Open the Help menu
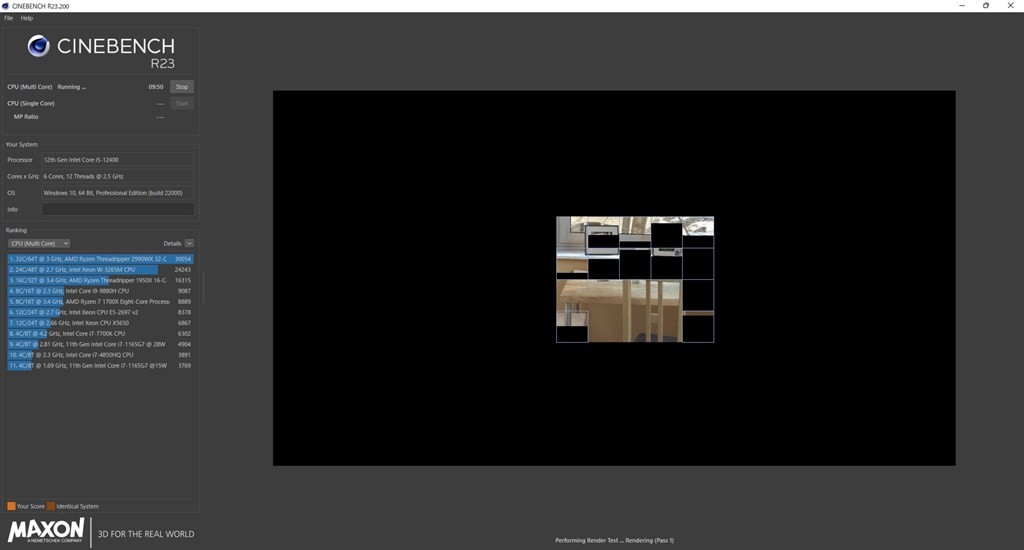This screenshot has width=1024, height=550. pos(27,18)
